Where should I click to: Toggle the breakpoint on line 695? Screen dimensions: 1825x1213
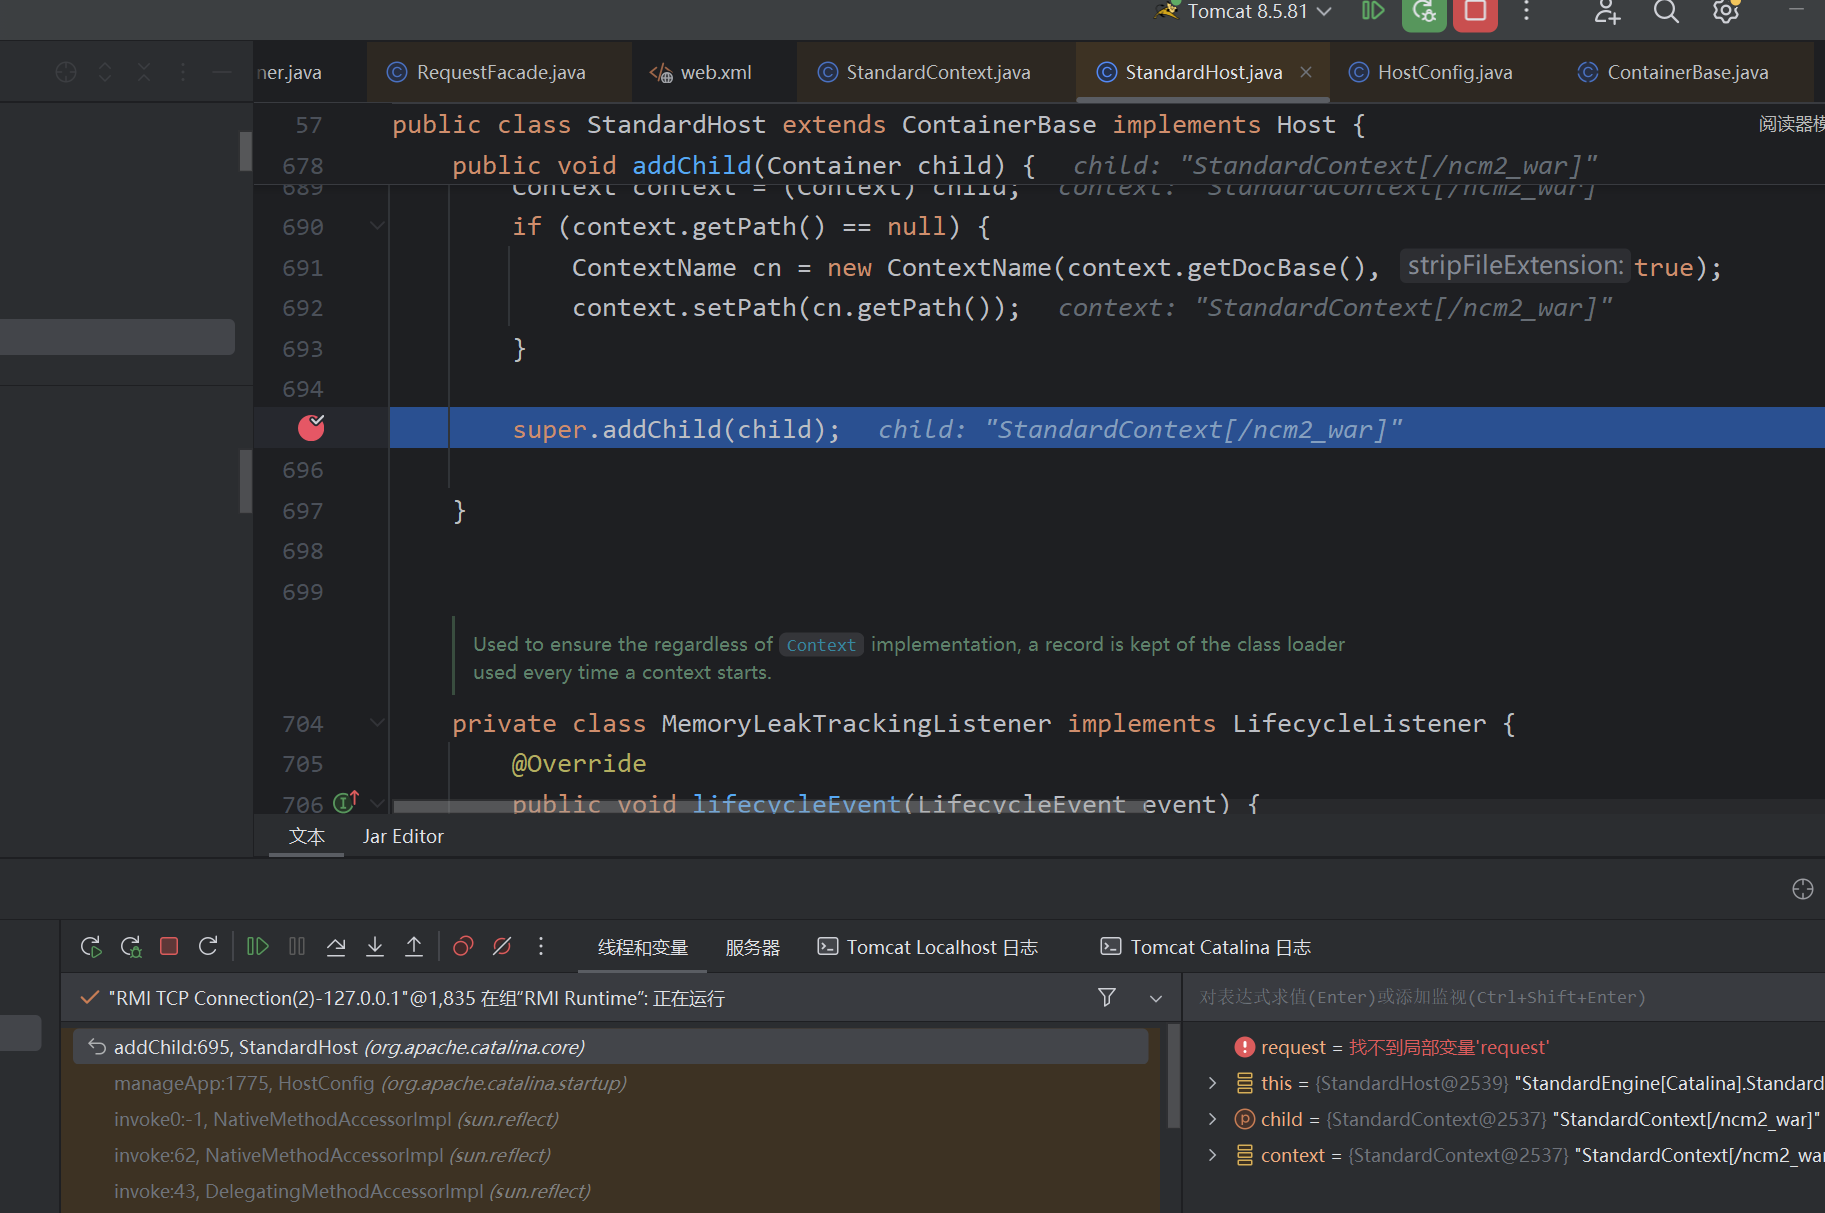click(x=311, y=428)
